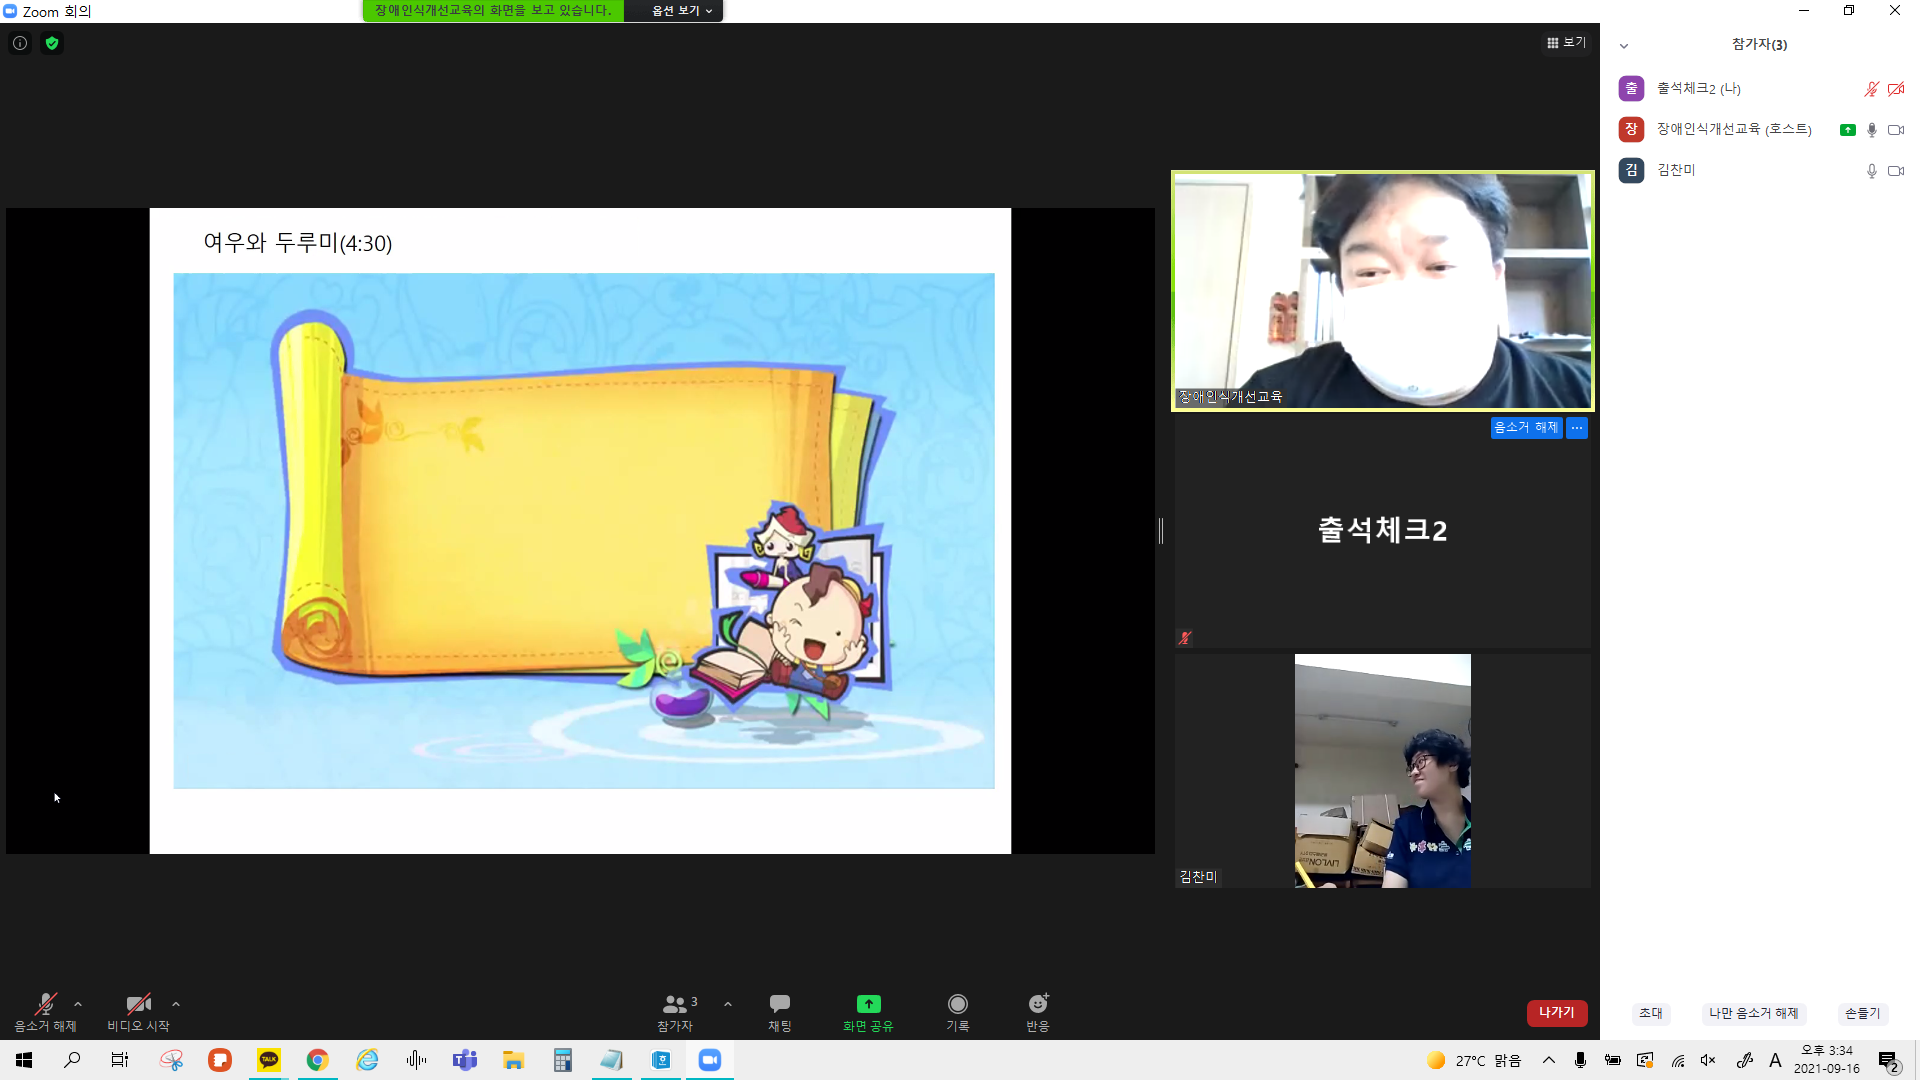Click host microphone icon in participants list
This screenshot has height=1080, width=1920.
tap(1871, 130)
